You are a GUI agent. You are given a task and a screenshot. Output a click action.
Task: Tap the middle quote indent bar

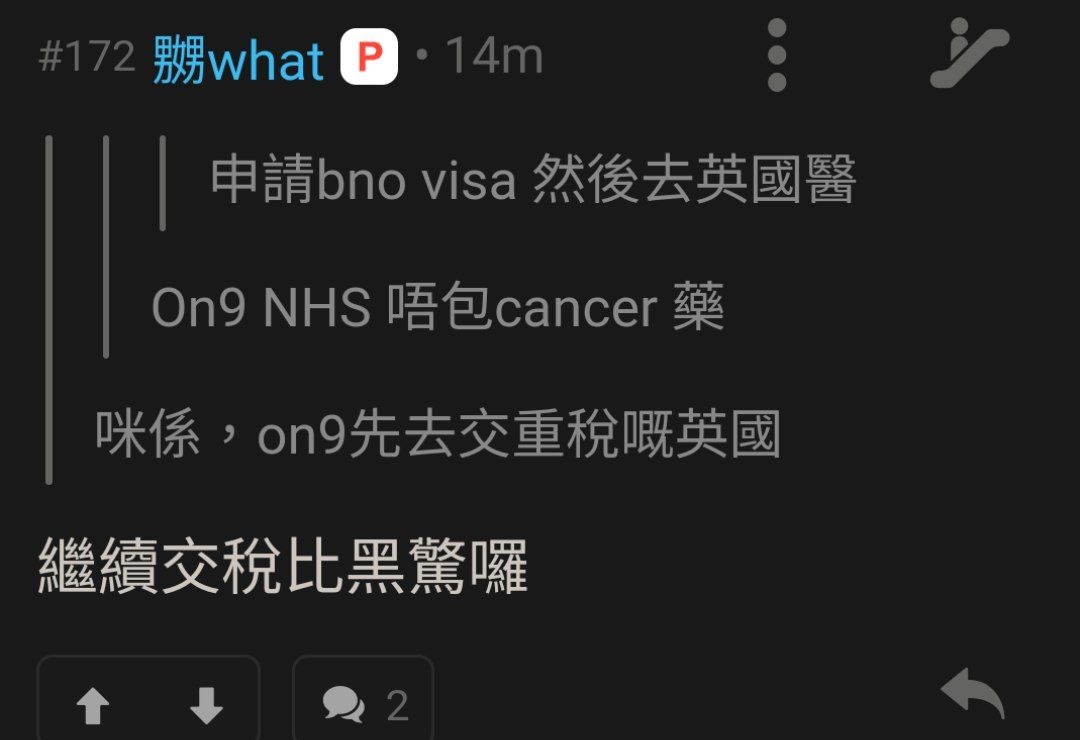105,247
